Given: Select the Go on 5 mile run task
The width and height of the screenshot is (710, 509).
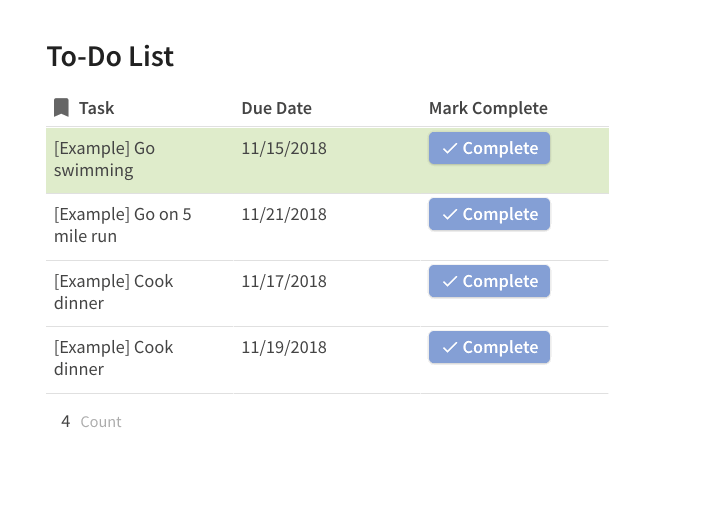Looking at the screenshot, I should (122, 225).
